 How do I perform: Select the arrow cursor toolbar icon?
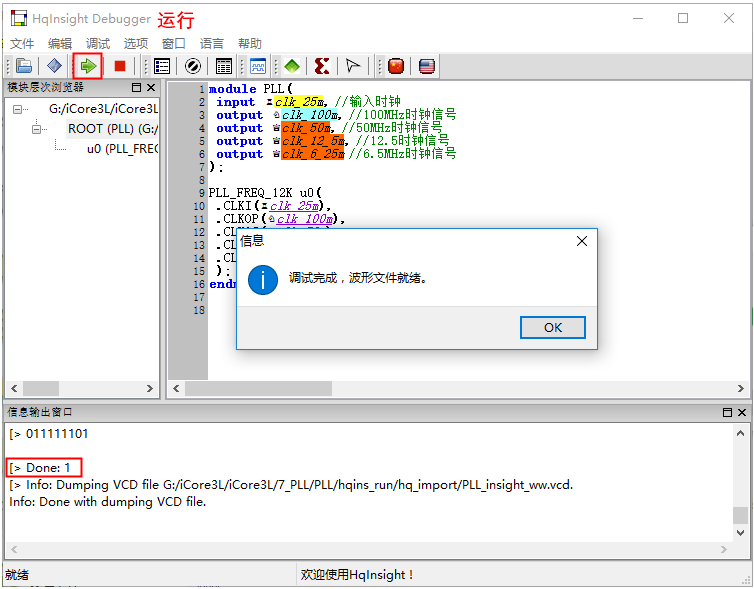(x=352, y=66)
